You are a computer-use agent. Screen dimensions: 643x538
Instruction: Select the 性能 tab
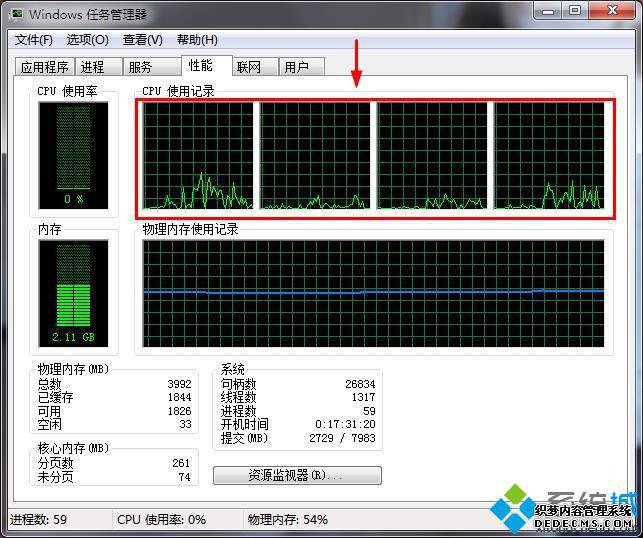pyautogui.click(x=207, y=65)
